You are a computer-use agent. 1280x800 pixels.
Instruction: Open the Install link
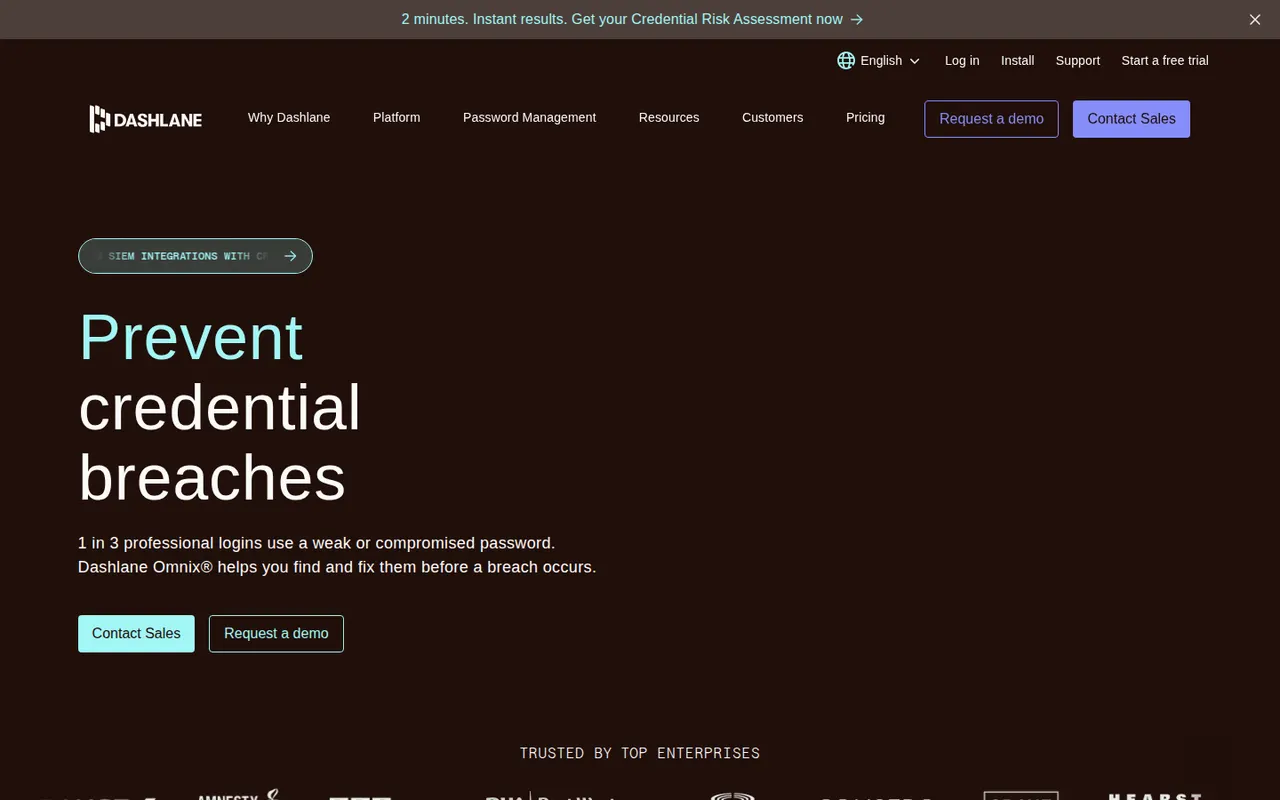pos(1017,60)
